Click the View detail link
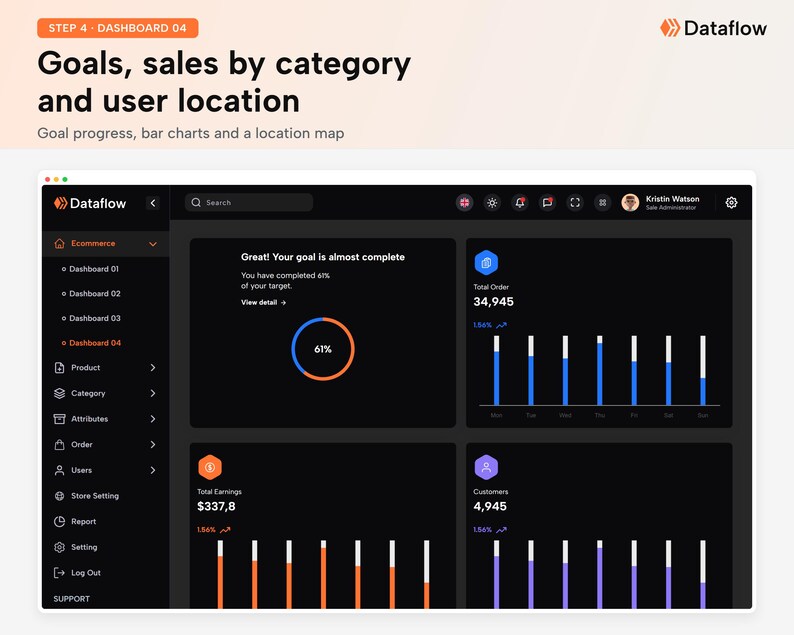Image resolution: width=794 pixels, height=635 pixels. 263,302
